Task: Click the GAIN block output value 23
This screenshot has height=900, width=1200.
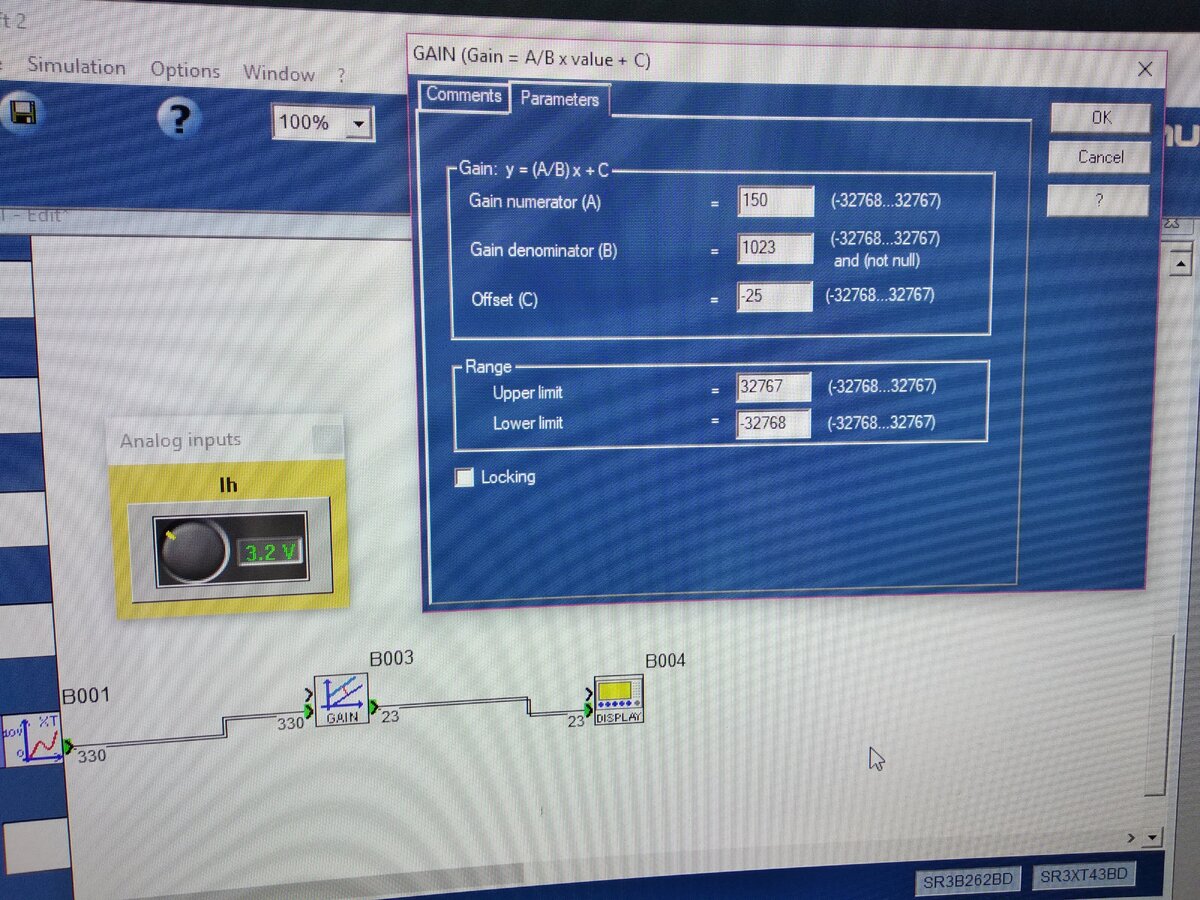Action: 390,716
